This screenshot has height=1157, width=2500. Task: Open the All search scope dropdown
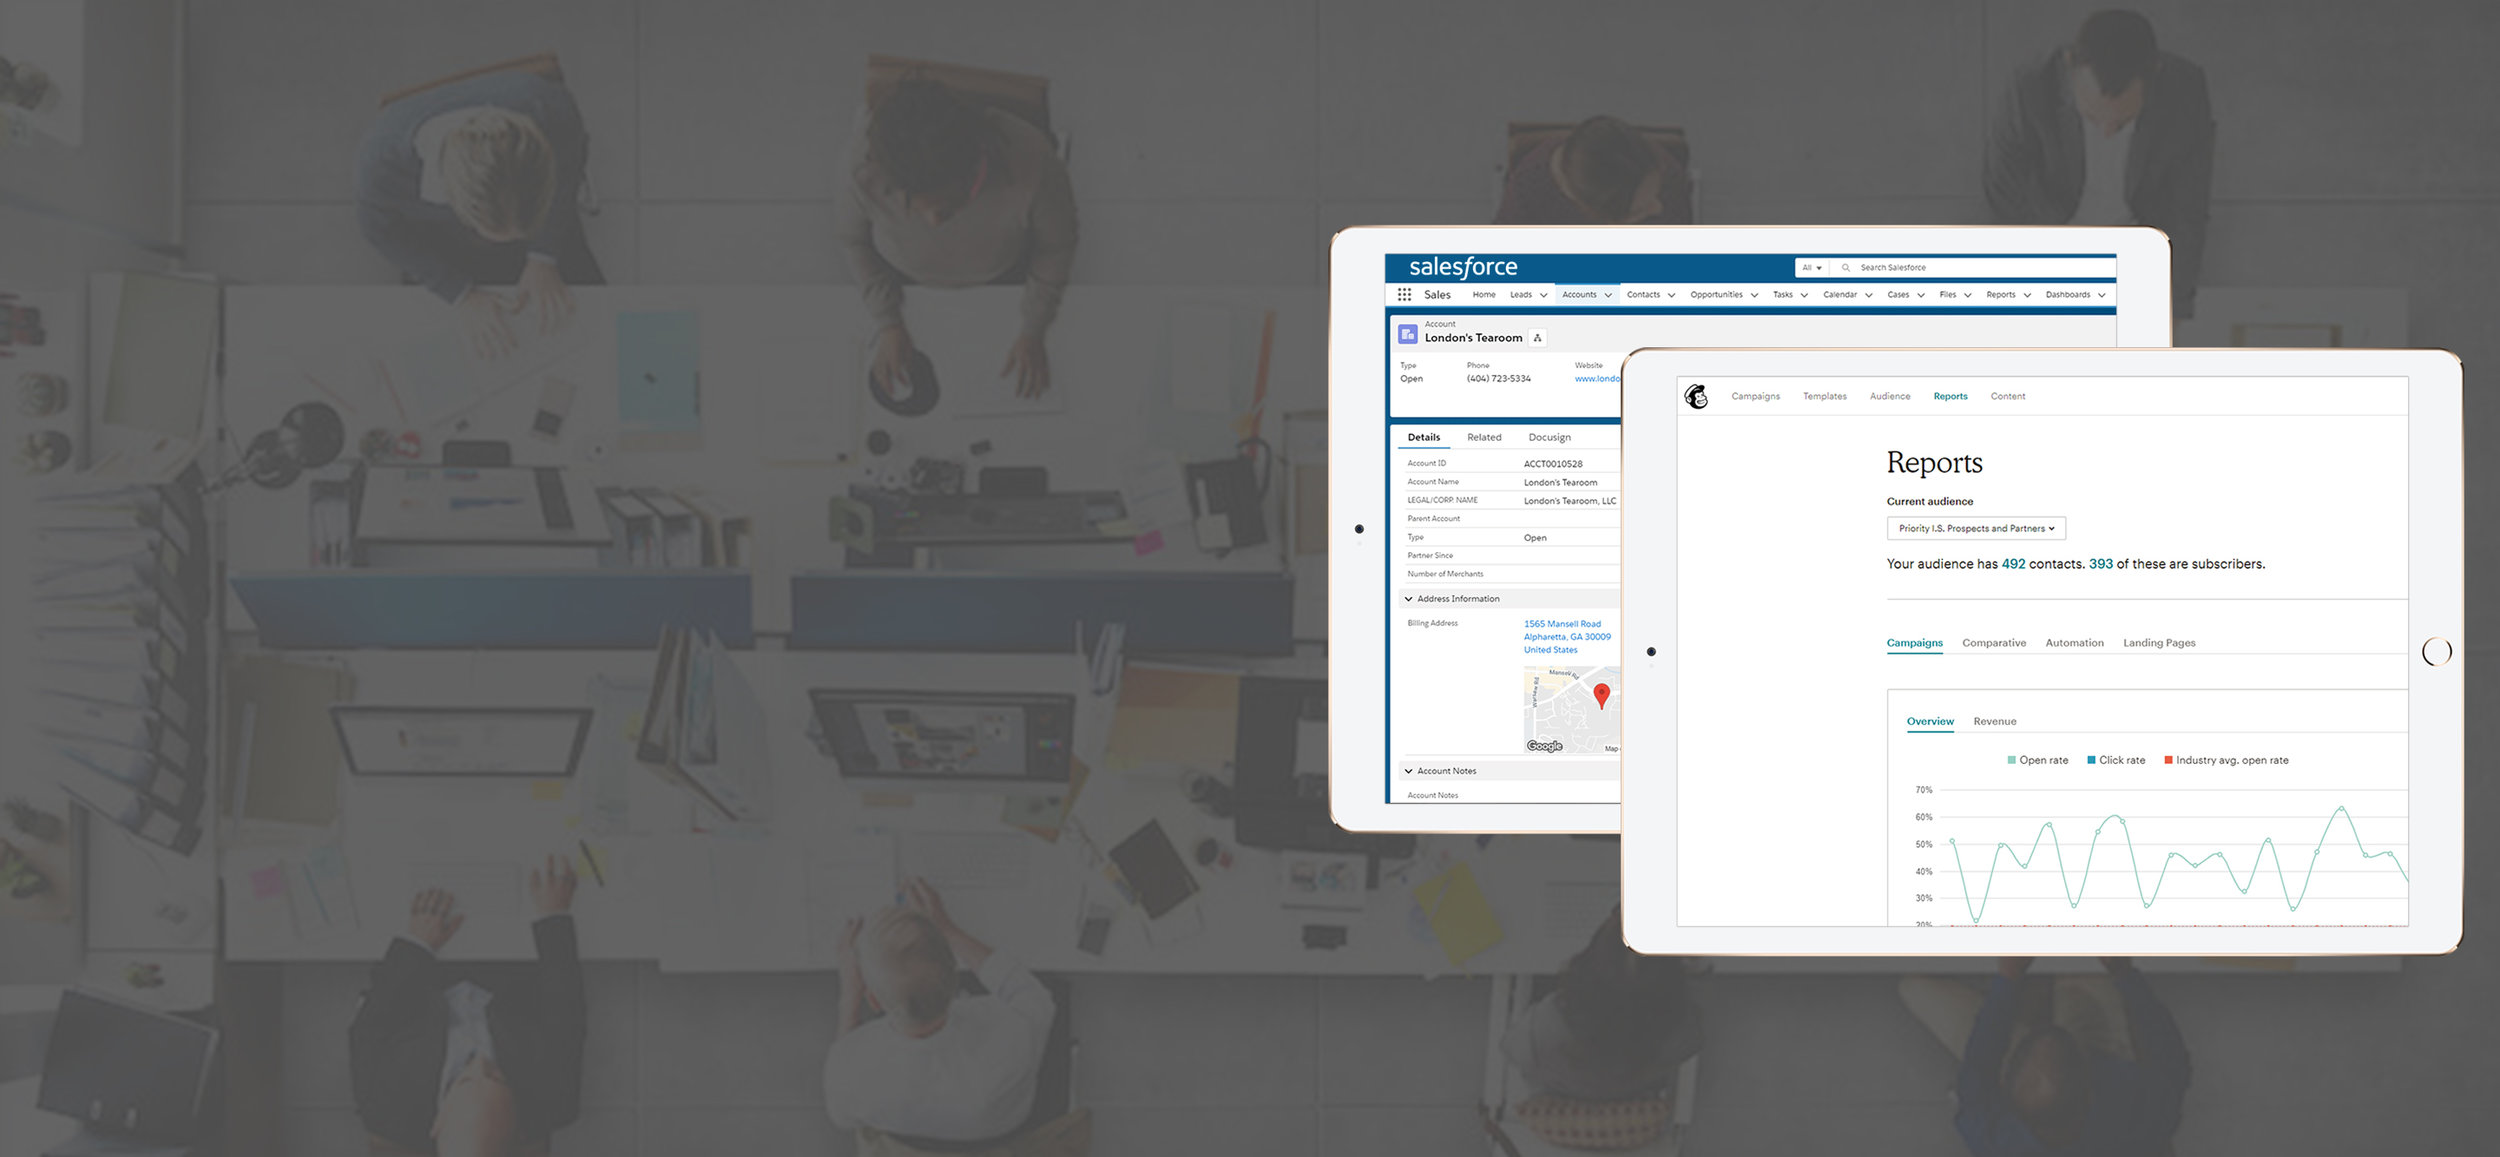click(1812, 268)
